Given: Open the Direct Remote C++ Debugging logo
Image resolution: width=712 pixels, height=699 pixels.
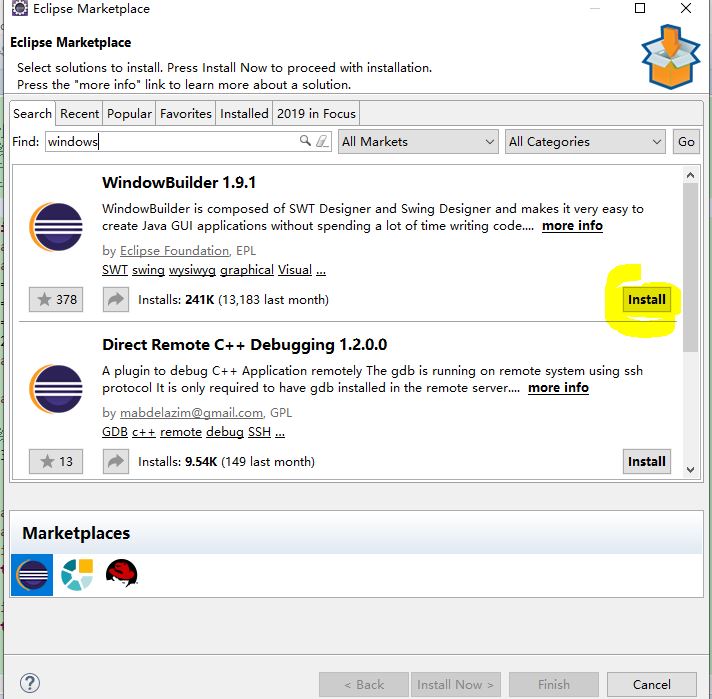Looking at the screenshot, I should 56,389.
